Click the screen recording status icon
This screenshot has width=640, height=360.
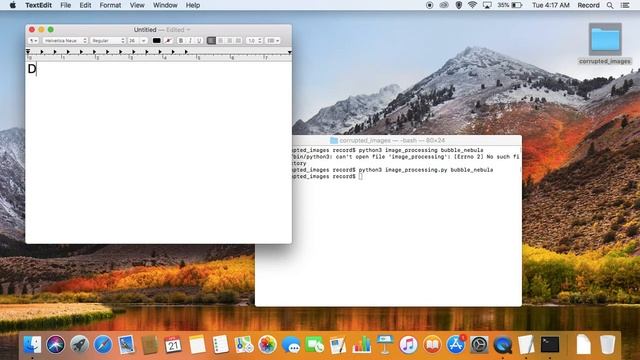coord(429,5)
